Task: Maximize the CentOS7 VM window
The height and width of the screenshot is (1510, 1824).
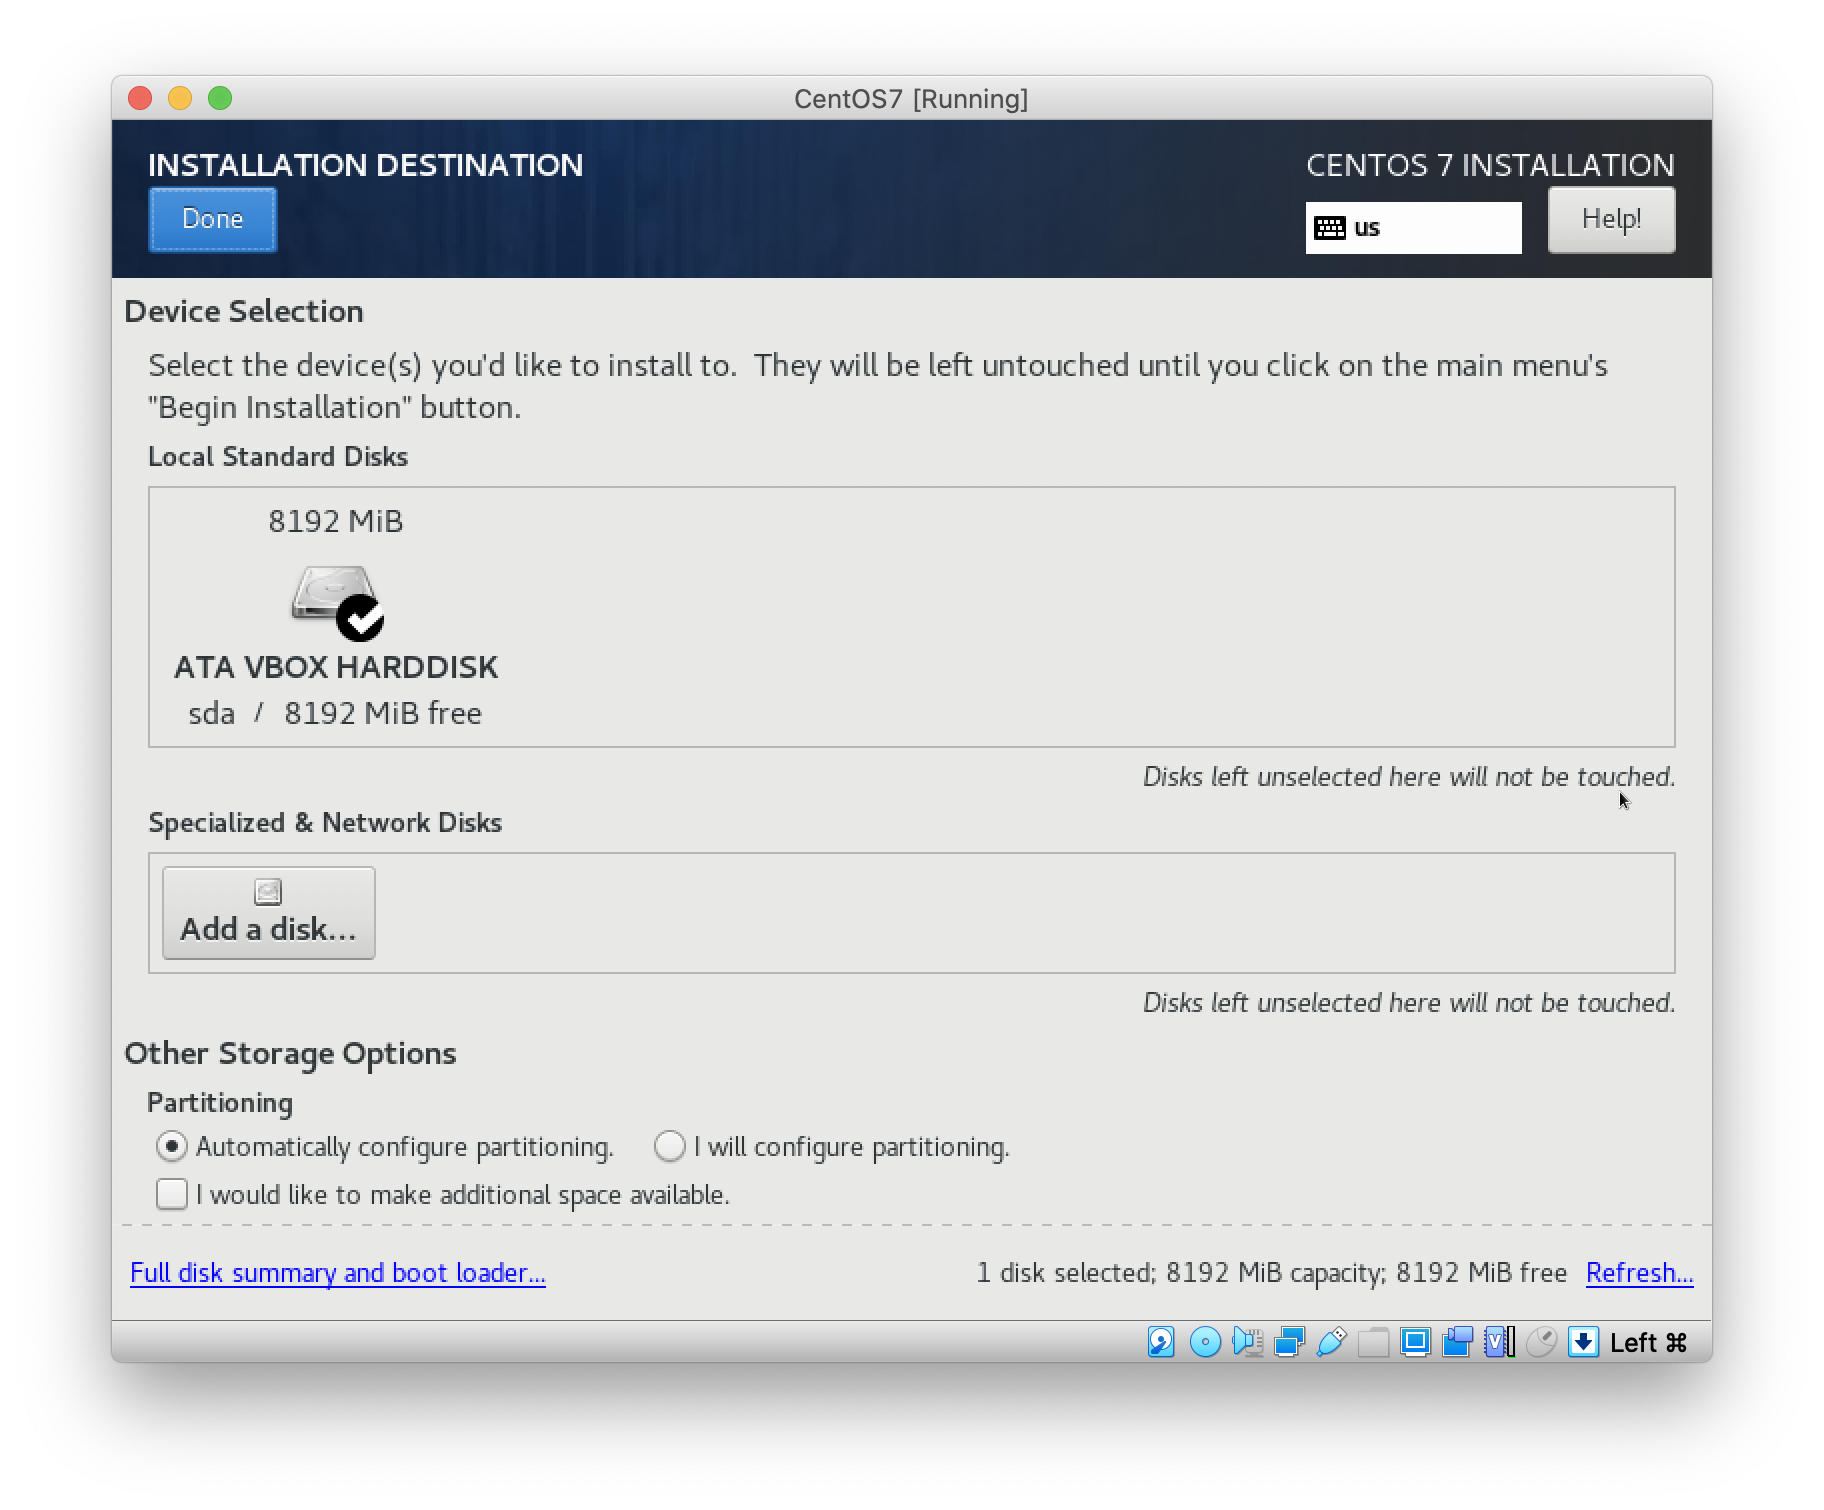Action: pos(220,98)
